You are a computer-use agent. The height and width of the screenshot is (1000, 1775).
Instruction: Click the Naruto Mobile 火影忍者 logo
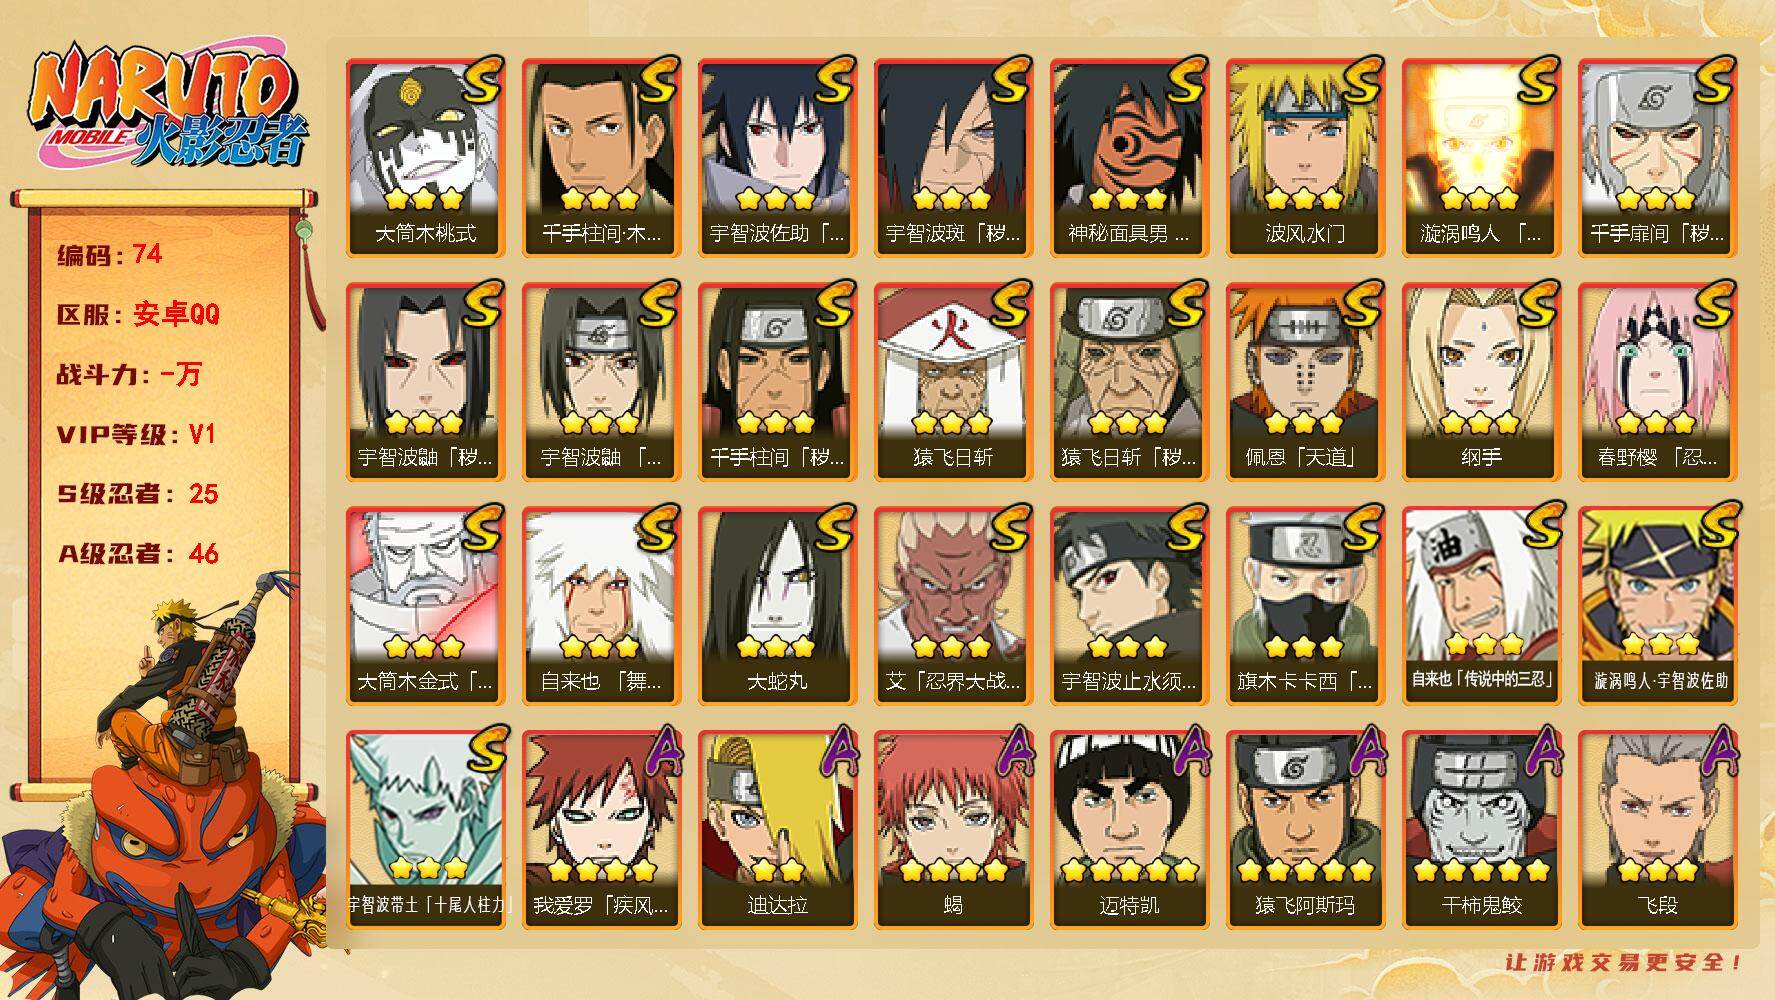(167, 108)
